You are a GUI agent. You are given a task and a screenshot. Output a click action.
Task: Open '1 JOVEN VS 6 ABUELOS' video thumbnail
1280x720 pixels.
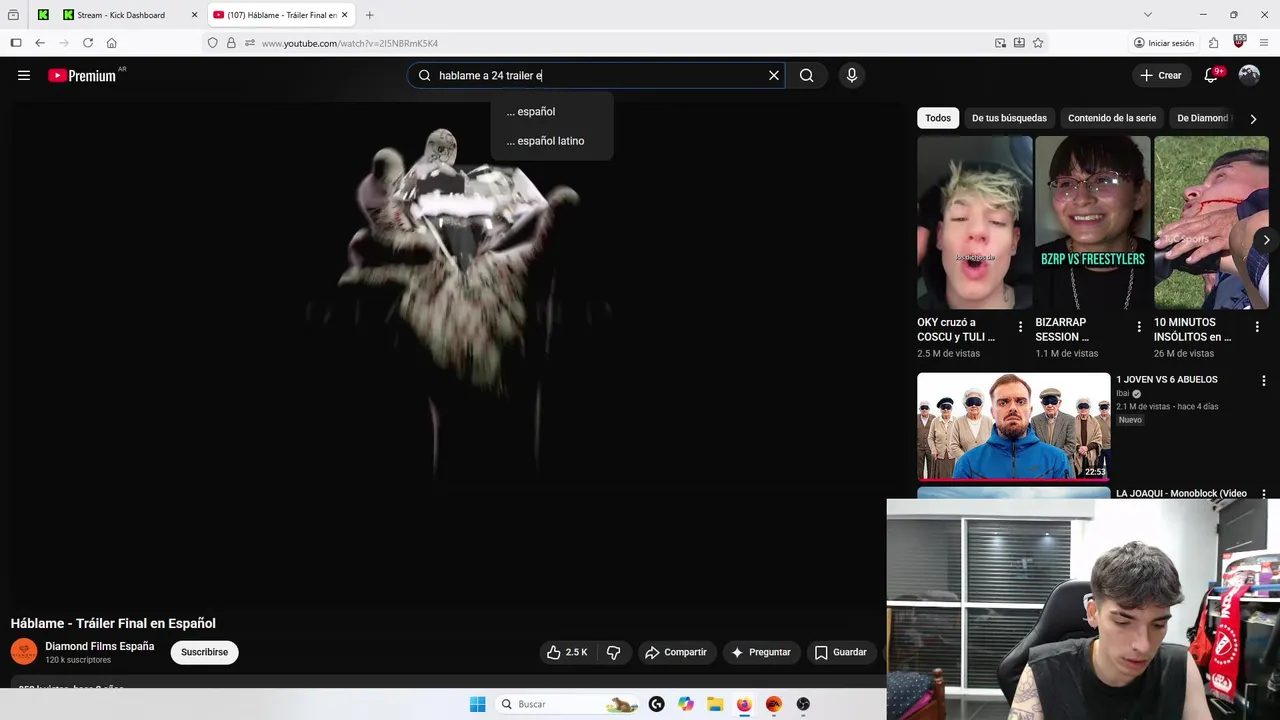[x=1013, y=427]
